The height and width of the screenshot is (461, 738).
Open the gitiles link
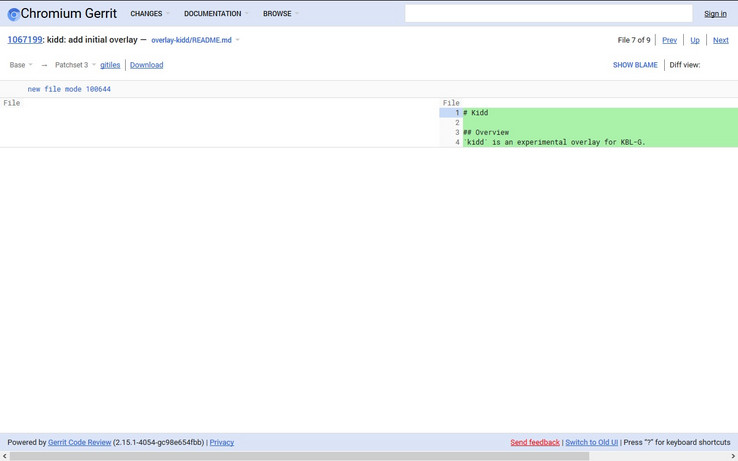110,65
